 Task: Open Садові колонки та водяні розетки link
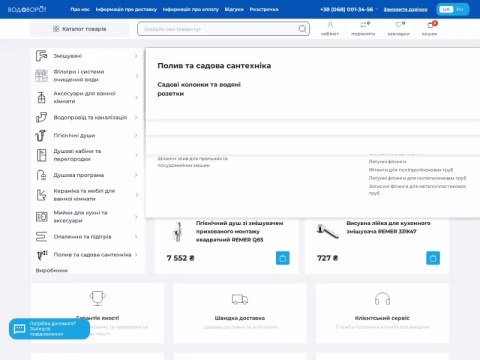[x=199, y=89]
